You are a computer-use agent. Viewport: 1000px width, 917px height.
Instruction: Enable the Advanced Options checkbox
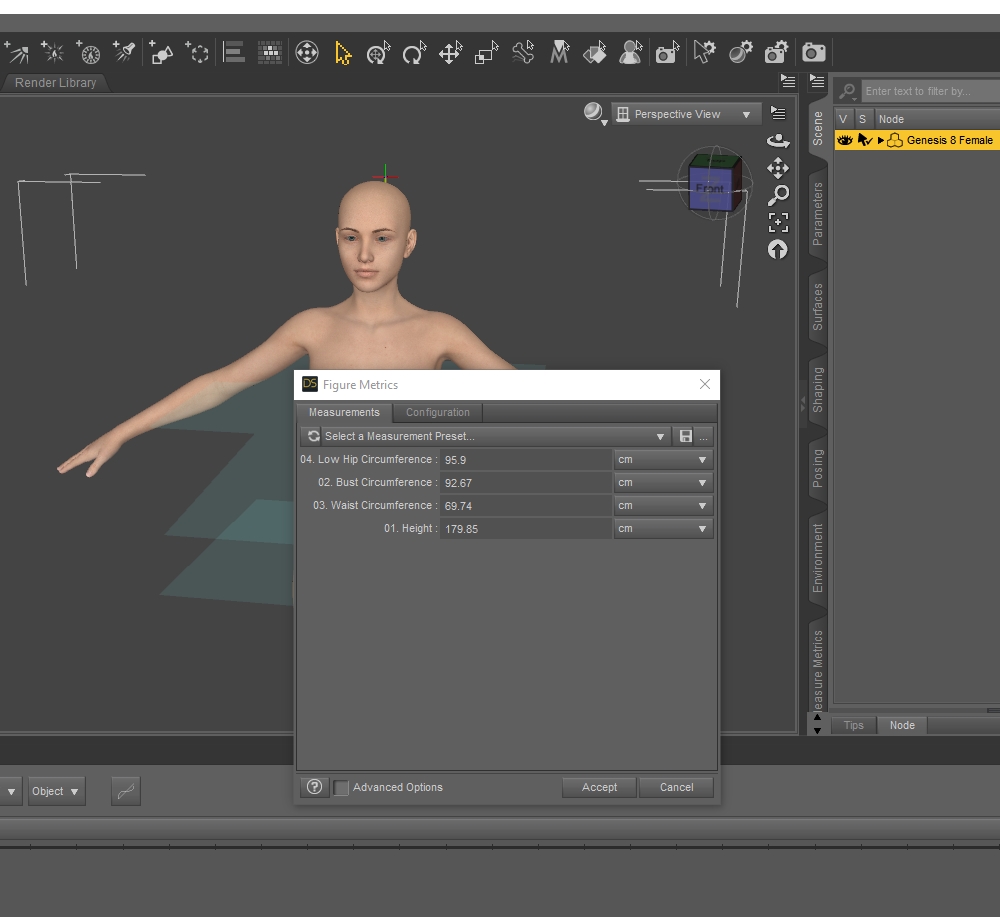341,788
